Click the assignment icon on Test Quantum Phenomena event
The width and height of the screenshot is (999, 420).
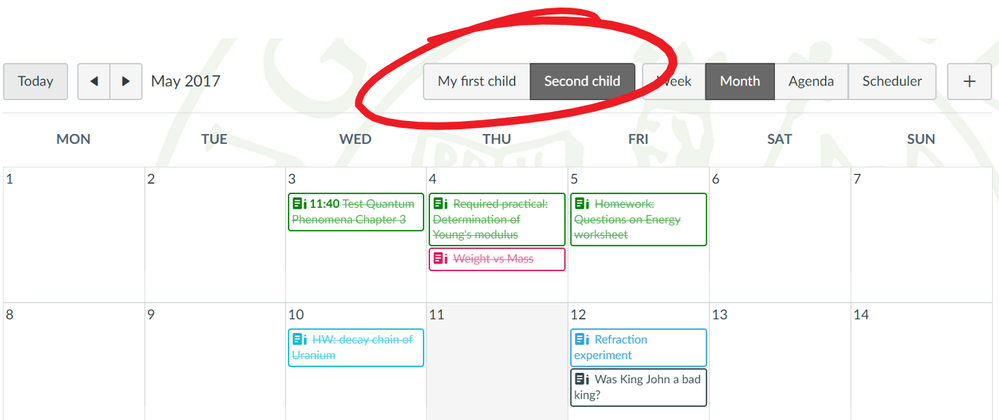(x=299, y=204)
